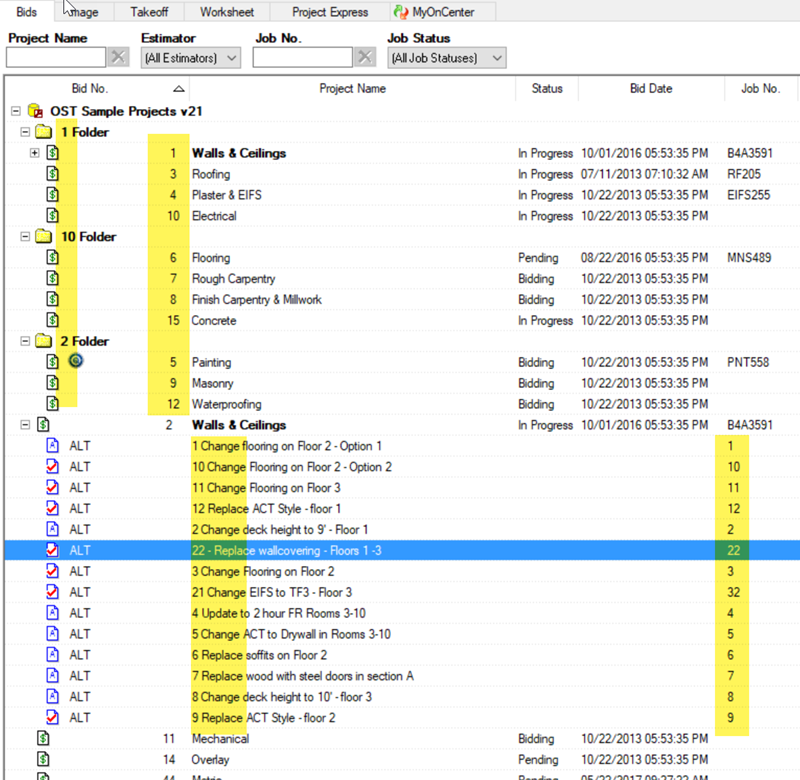Image resolution: width=800 pixels, height=780 pixels.
Task: Click alternate icon for 7 Replace wood doors
Action: [53, 675]
